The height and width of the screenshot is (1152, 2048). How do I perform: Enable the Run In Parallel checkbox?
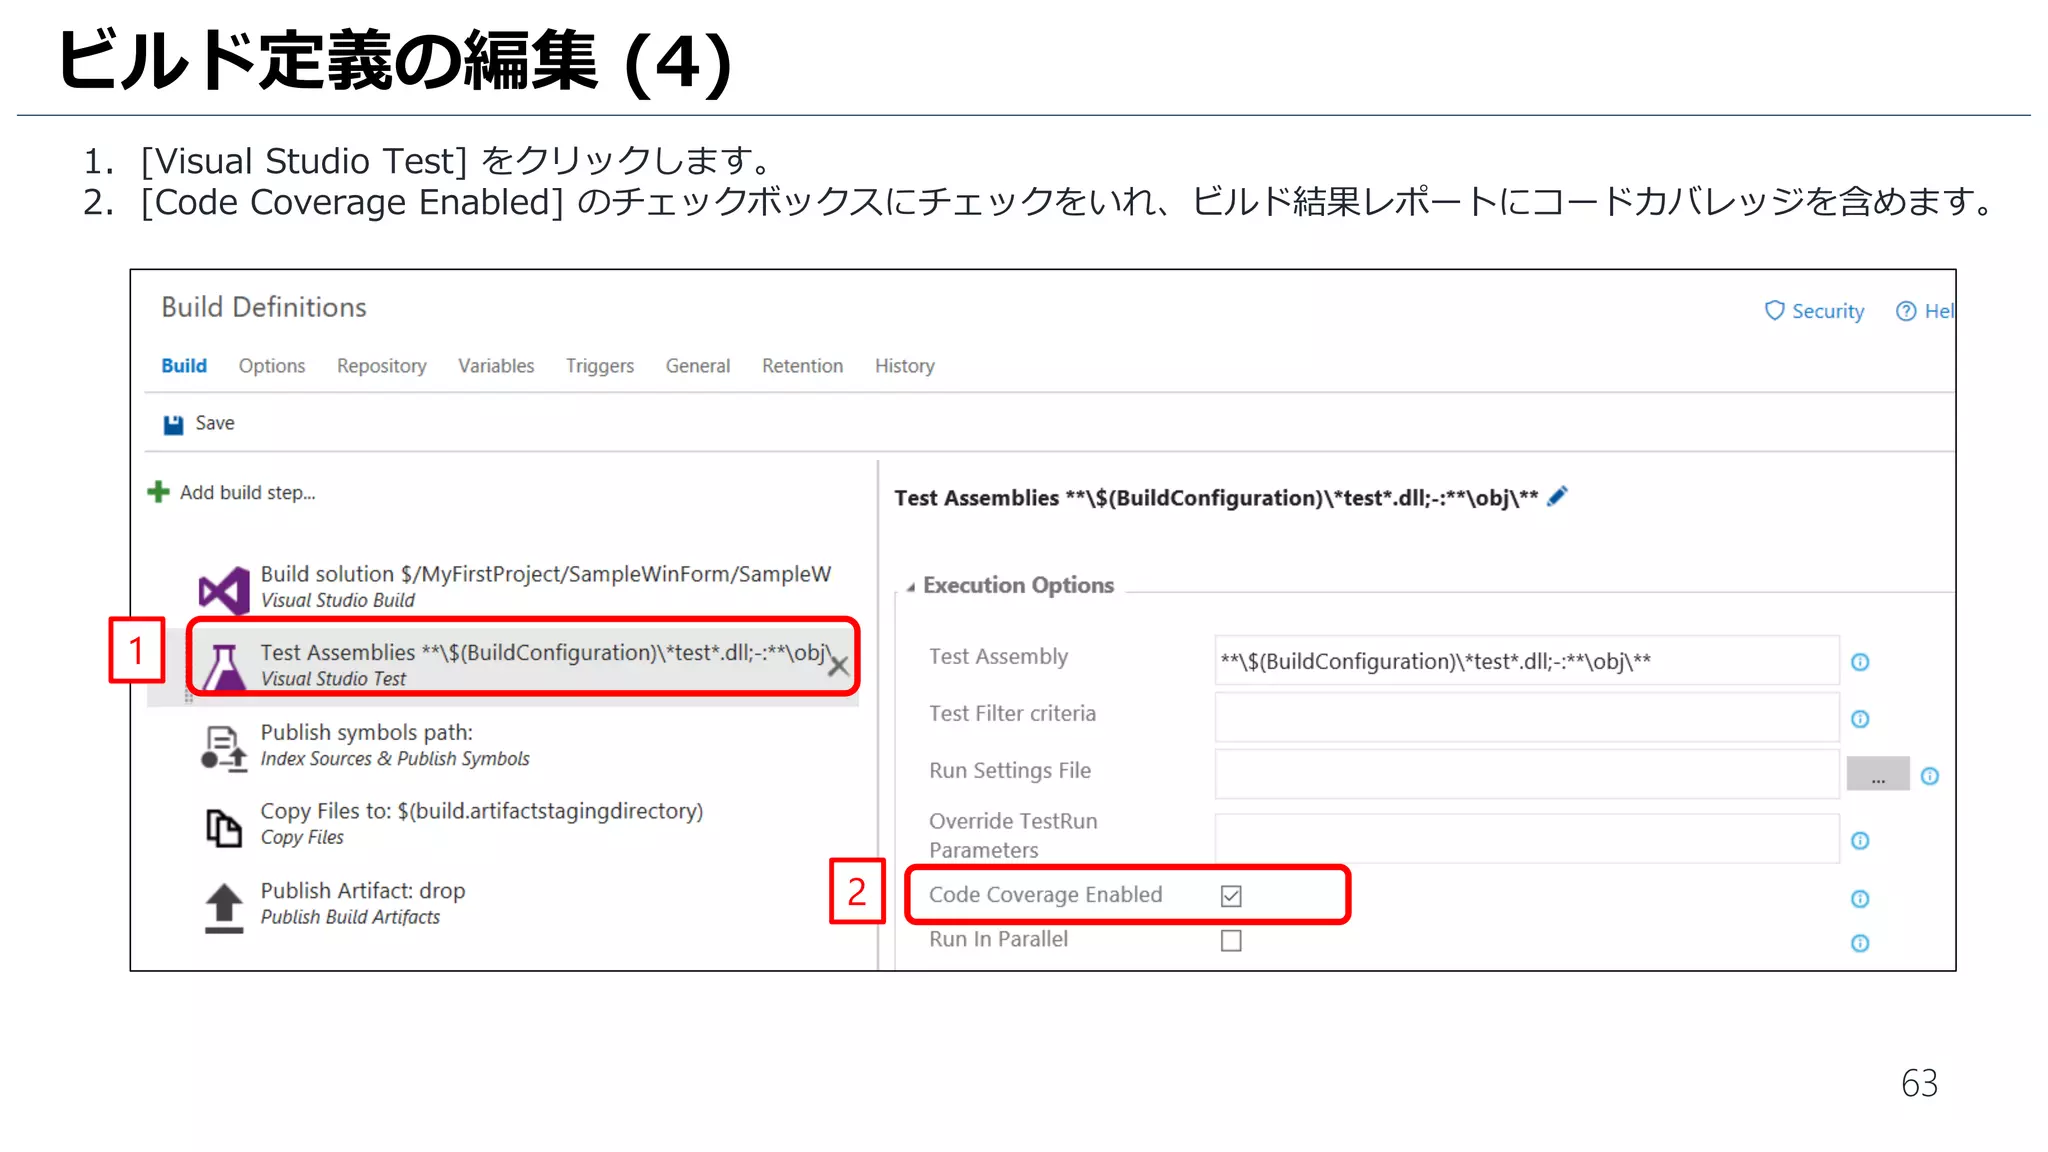coord(1231,941)
